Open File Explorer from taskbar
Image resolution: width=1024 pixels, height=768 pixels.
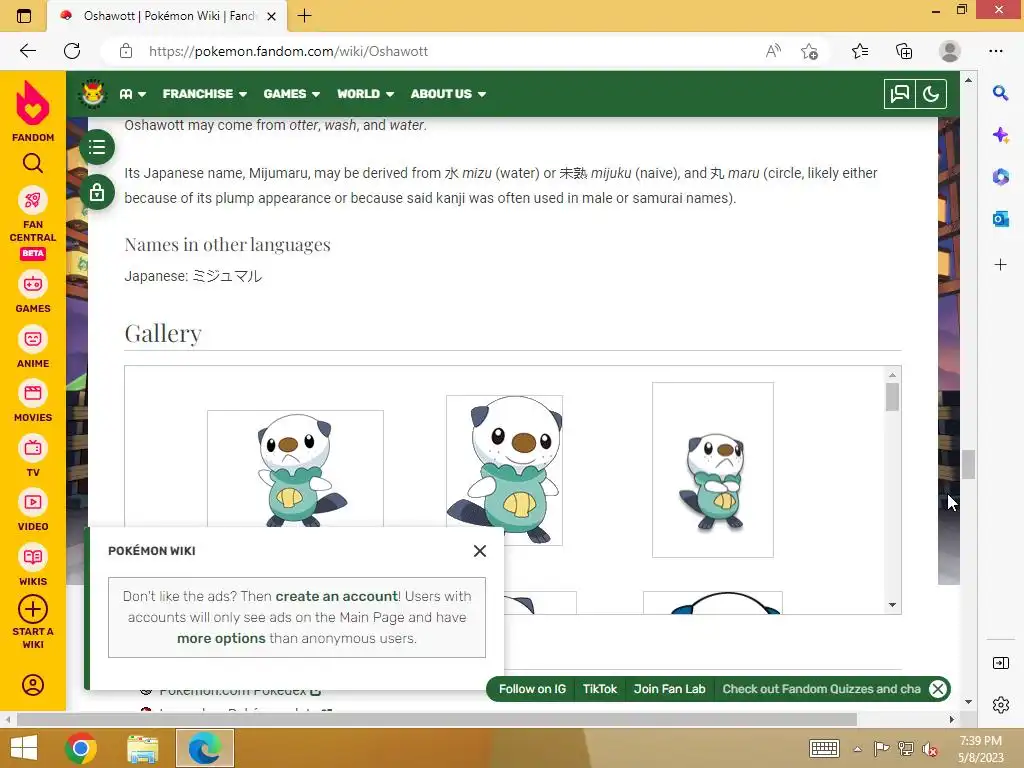pos(142,748)
